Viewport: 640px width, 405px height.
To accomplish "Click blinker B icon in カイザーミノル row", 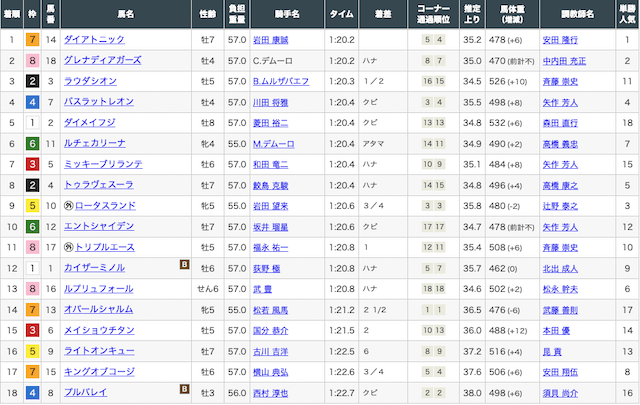I will [x=184, y=265].
